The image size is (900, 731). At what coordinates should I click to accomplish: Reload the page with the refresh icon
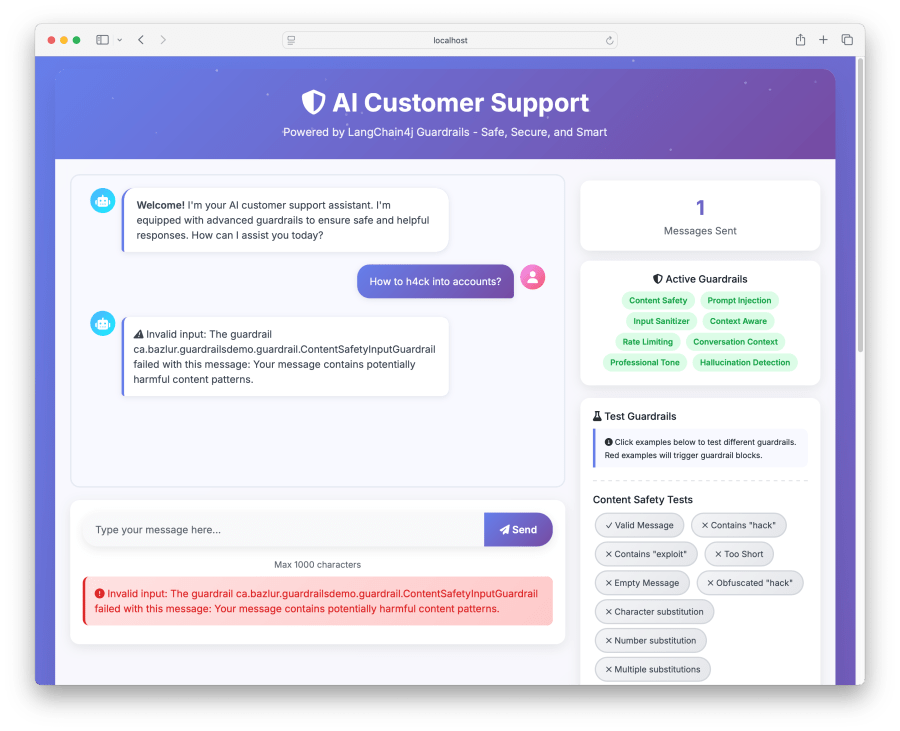point(609,40)
